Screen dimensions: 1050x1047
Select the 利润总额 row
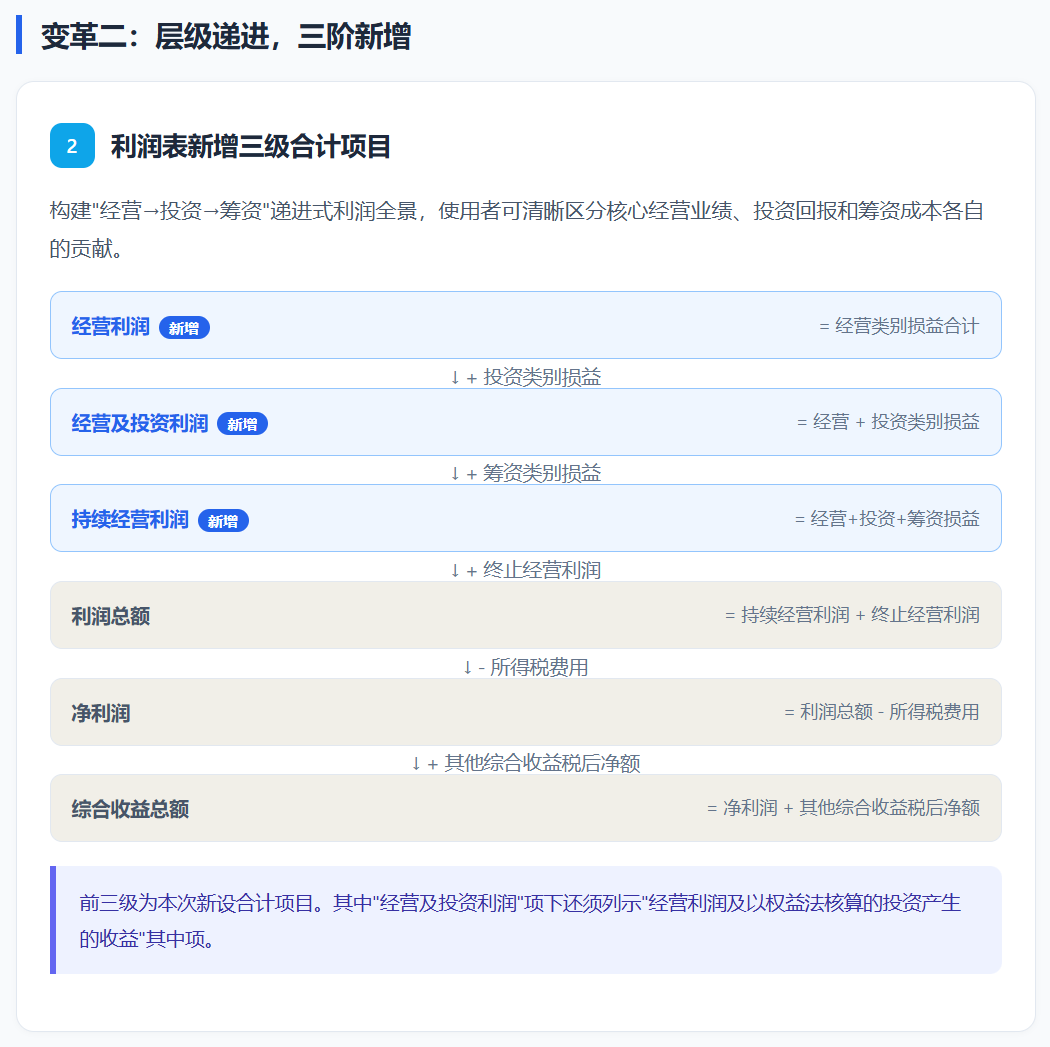pos(526,615)
